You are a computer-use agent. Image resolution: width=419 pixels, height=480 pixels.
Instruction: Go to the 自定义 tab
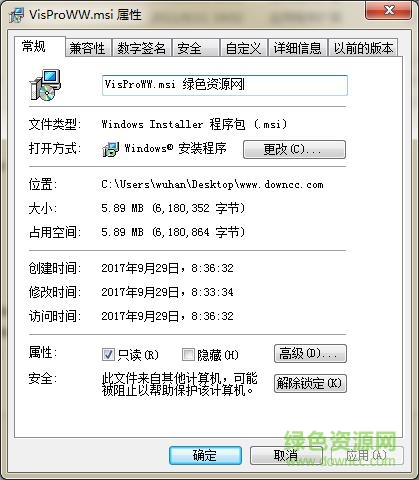tap(244, 48)
